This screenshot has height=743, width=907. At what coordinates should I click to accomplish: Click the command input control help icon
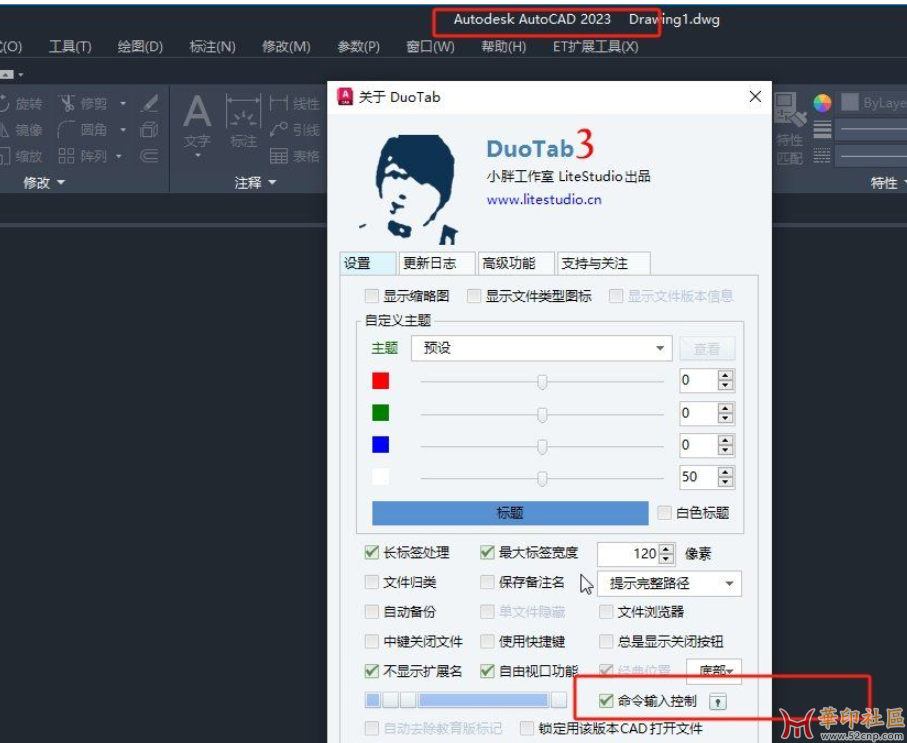click(x=717, y=702)
